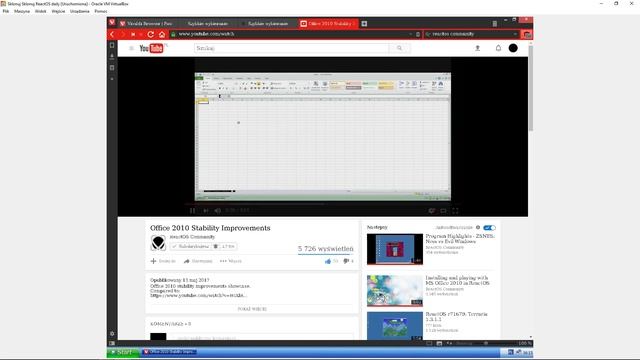The image size is (640, 360).
Task: Add a web panel in sidebar
Action: [x=112, y=79]
